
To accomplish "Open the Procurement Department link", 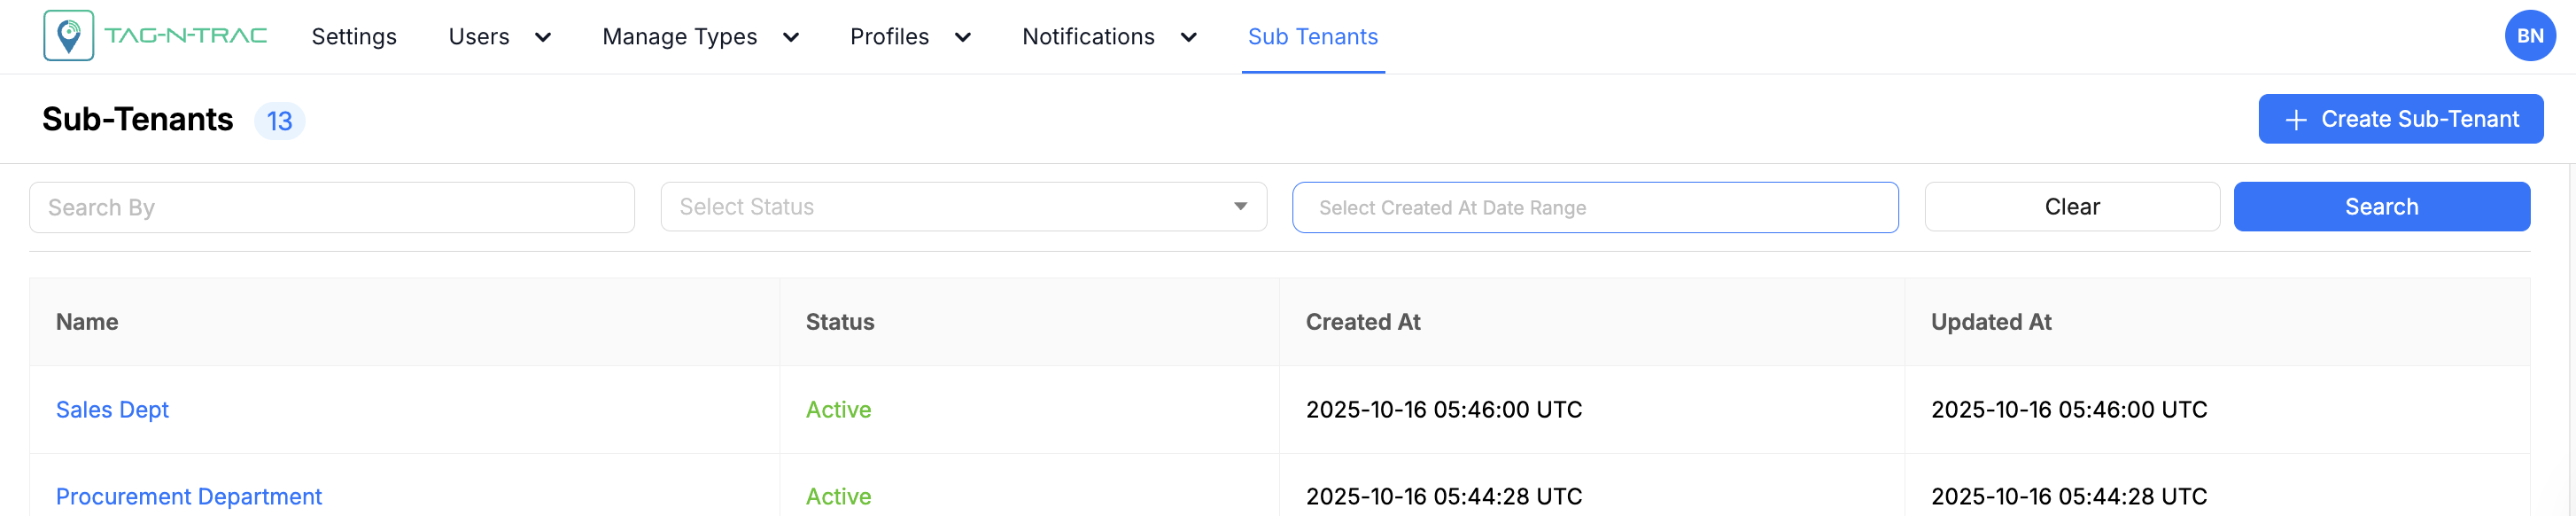I will click(189, 497).
